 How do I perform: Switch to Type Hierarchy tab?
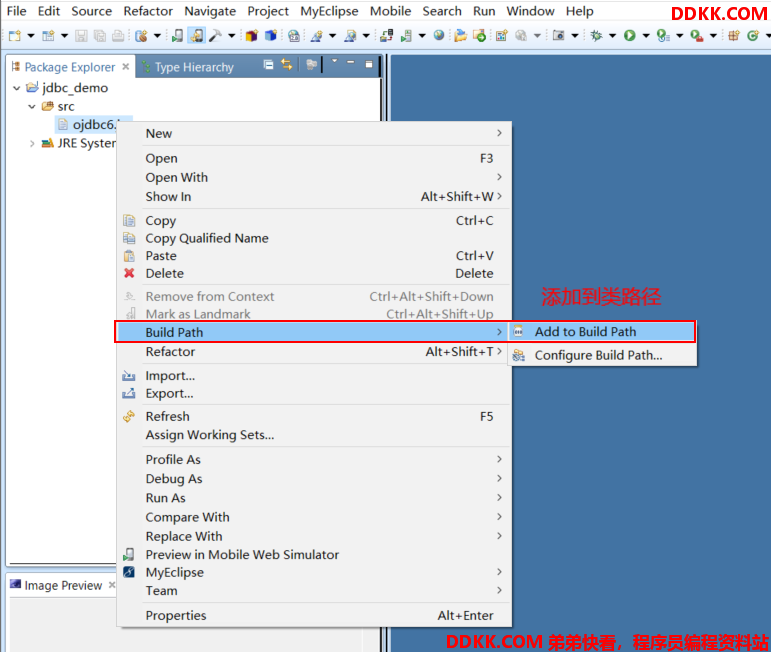click(x=187, y=67)
